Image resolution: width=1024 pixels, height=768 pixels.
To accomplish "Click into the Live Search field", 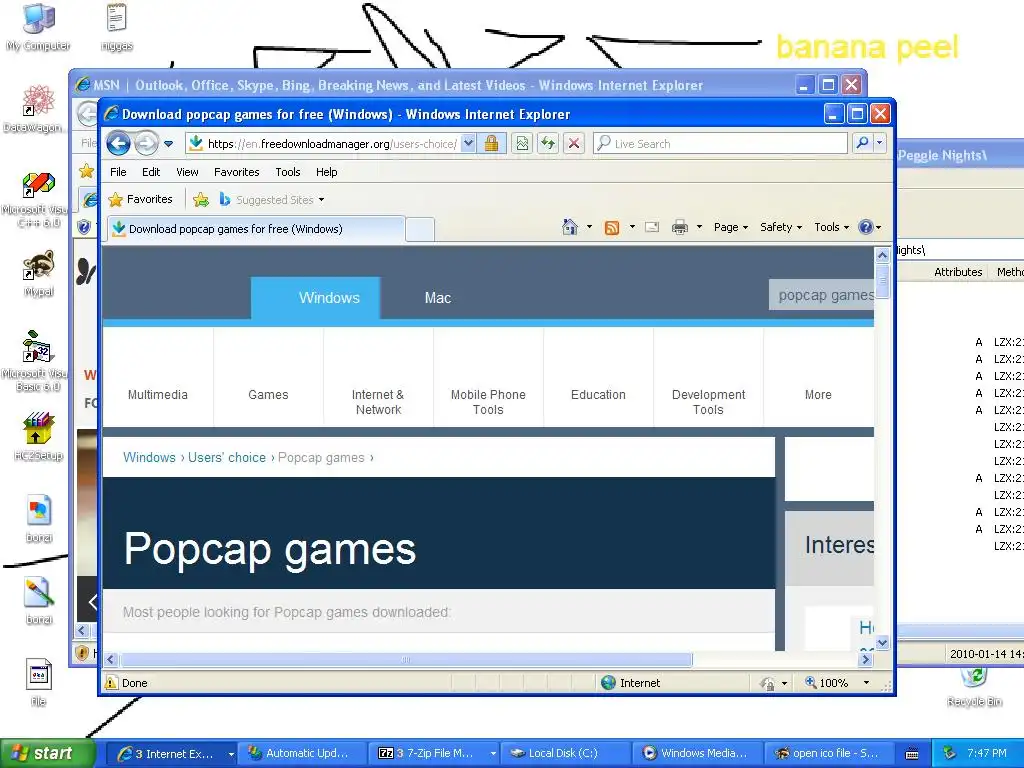I will pos(720,143).
